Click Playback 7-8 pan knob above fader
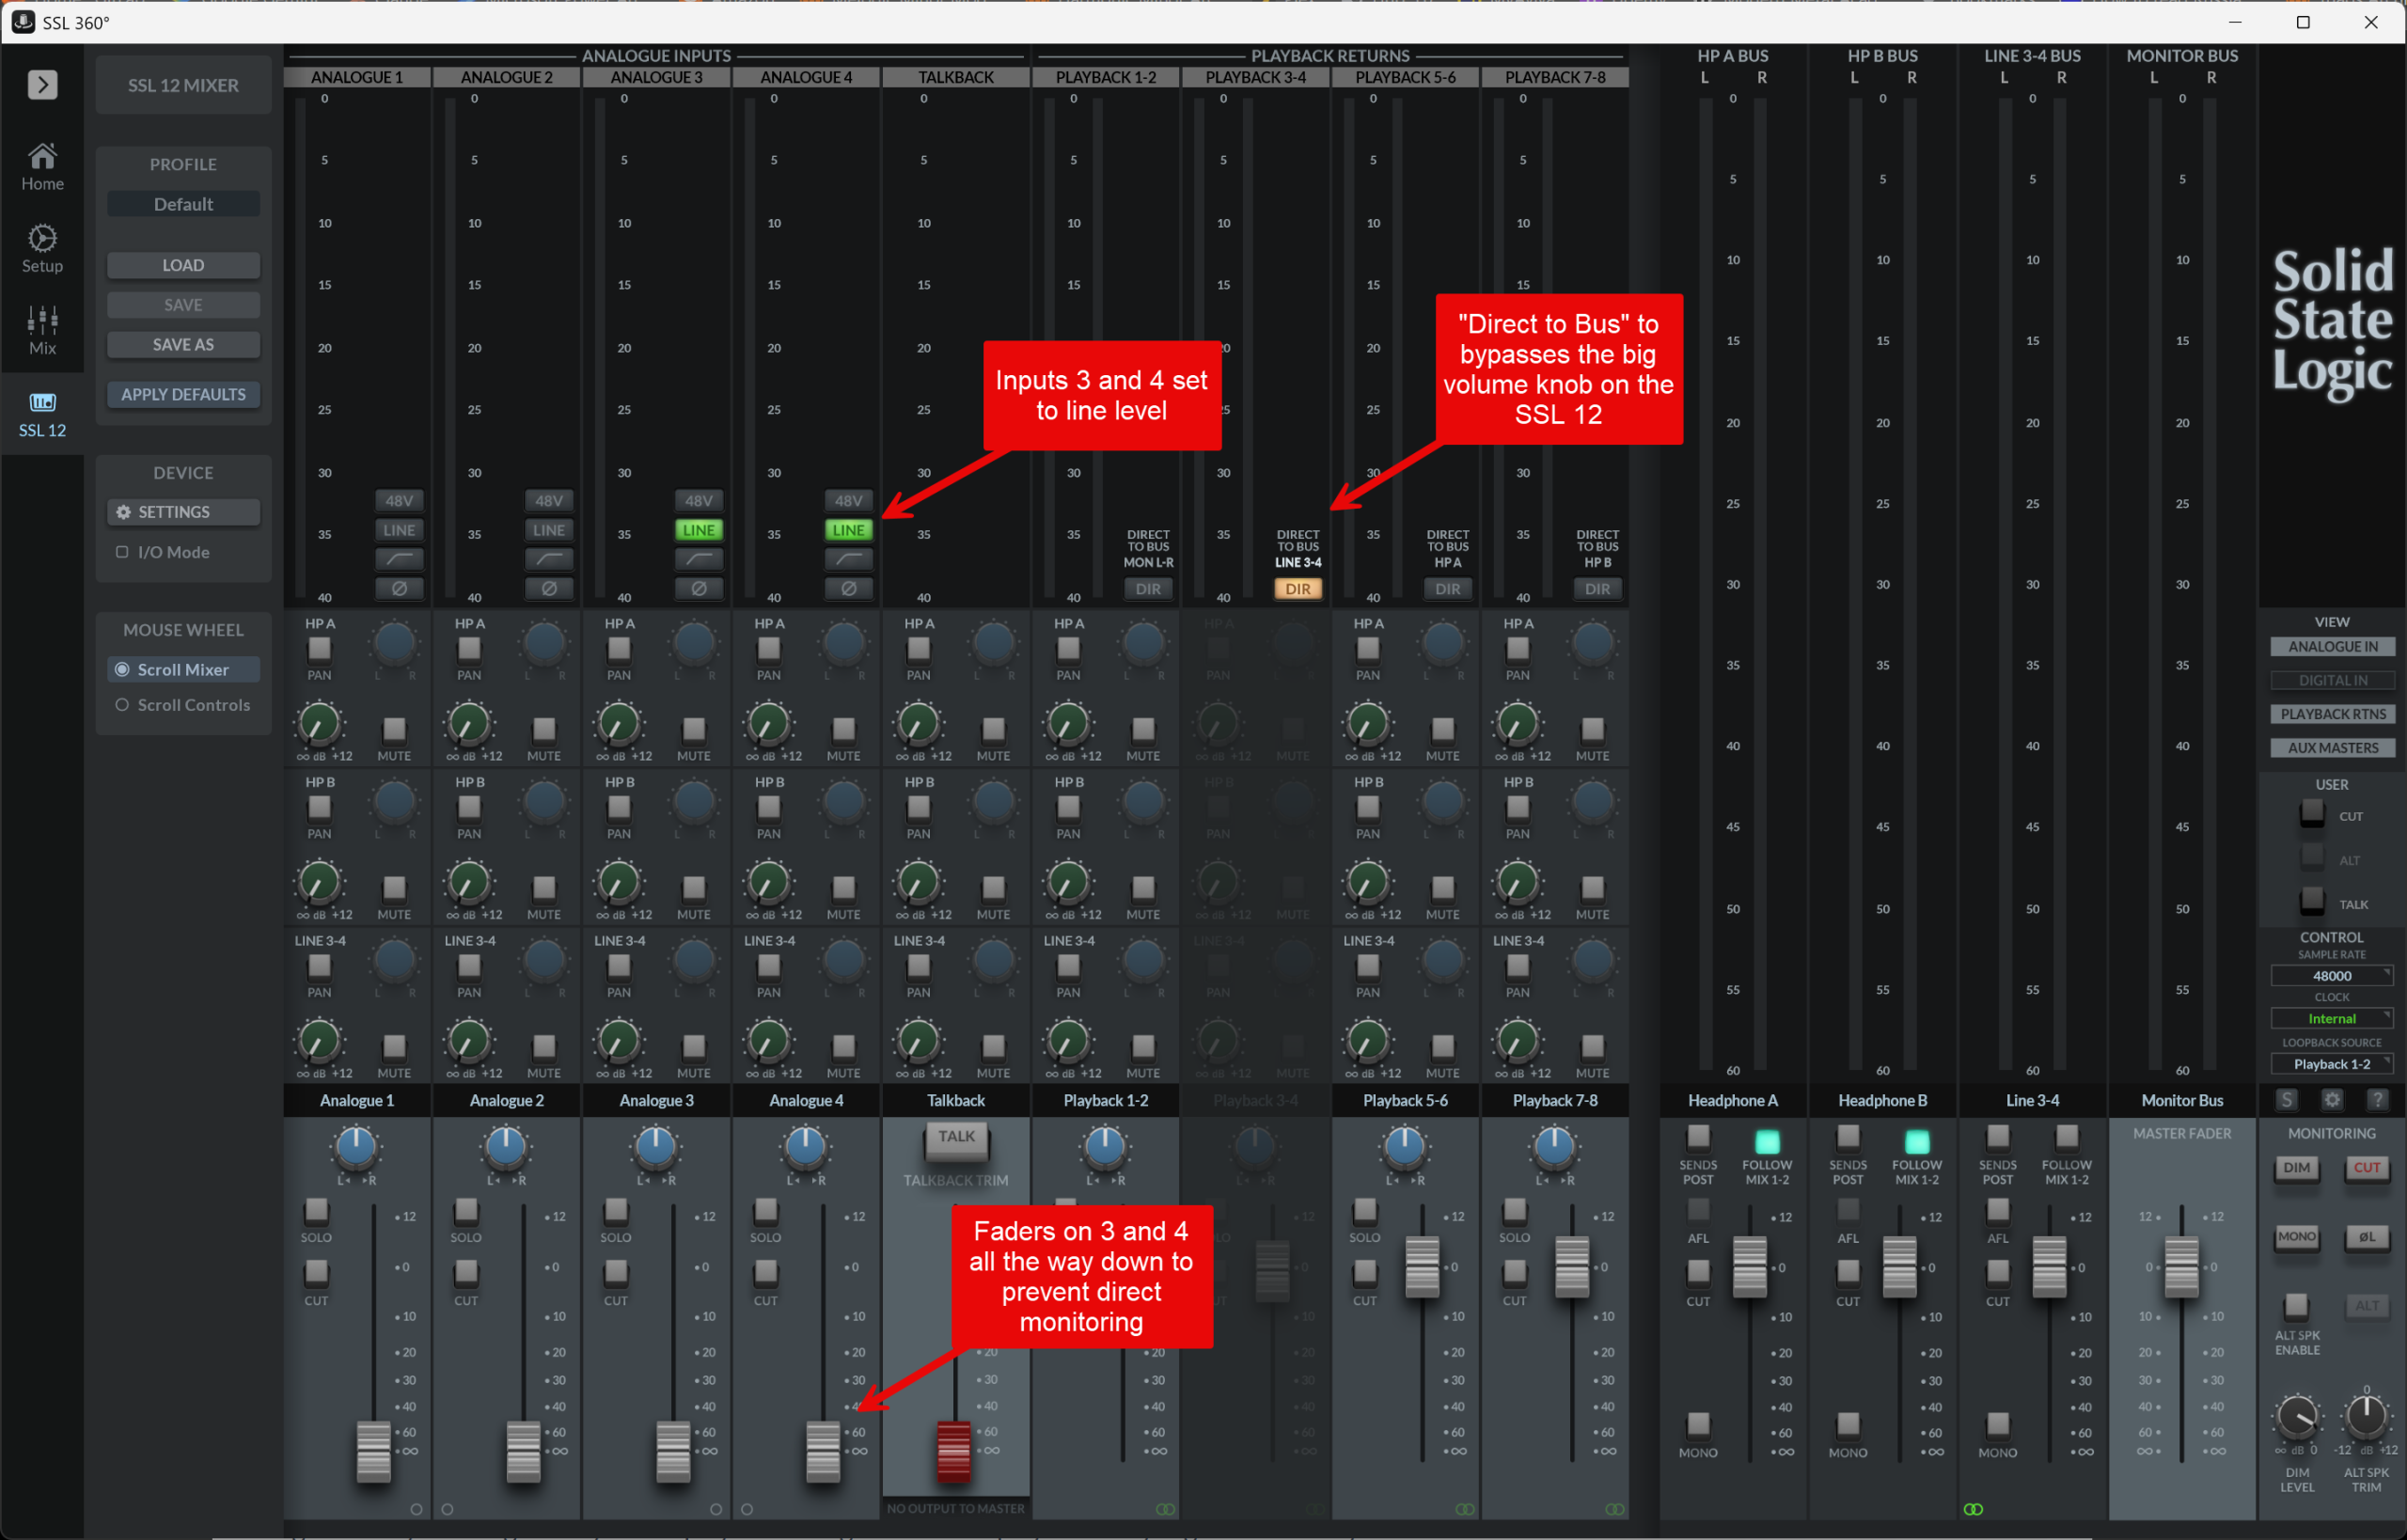 [x=1554, y=1148]
